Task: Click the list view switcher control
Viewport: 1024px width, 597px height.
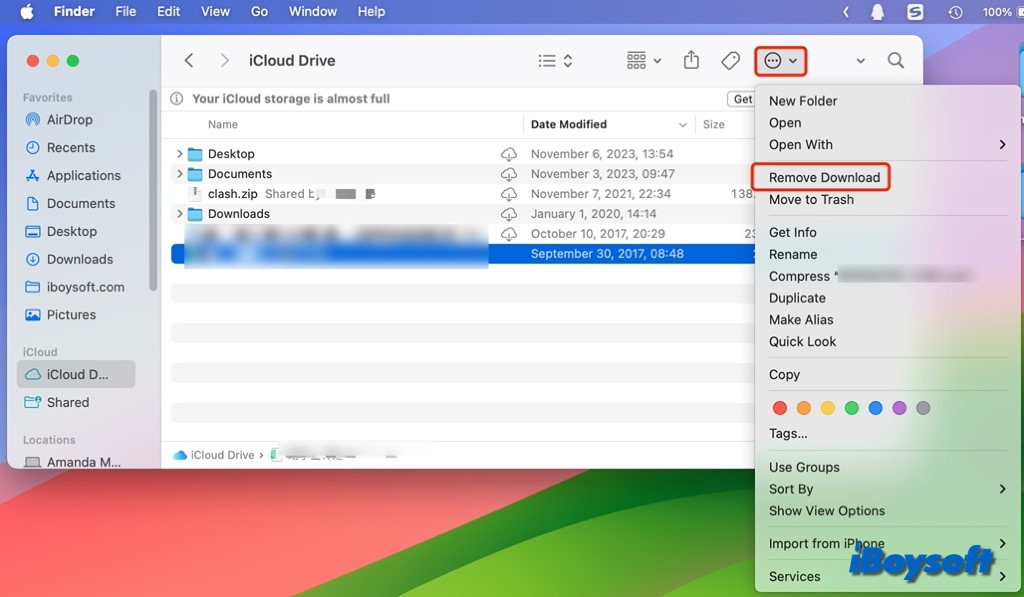Action: point(555,61)
